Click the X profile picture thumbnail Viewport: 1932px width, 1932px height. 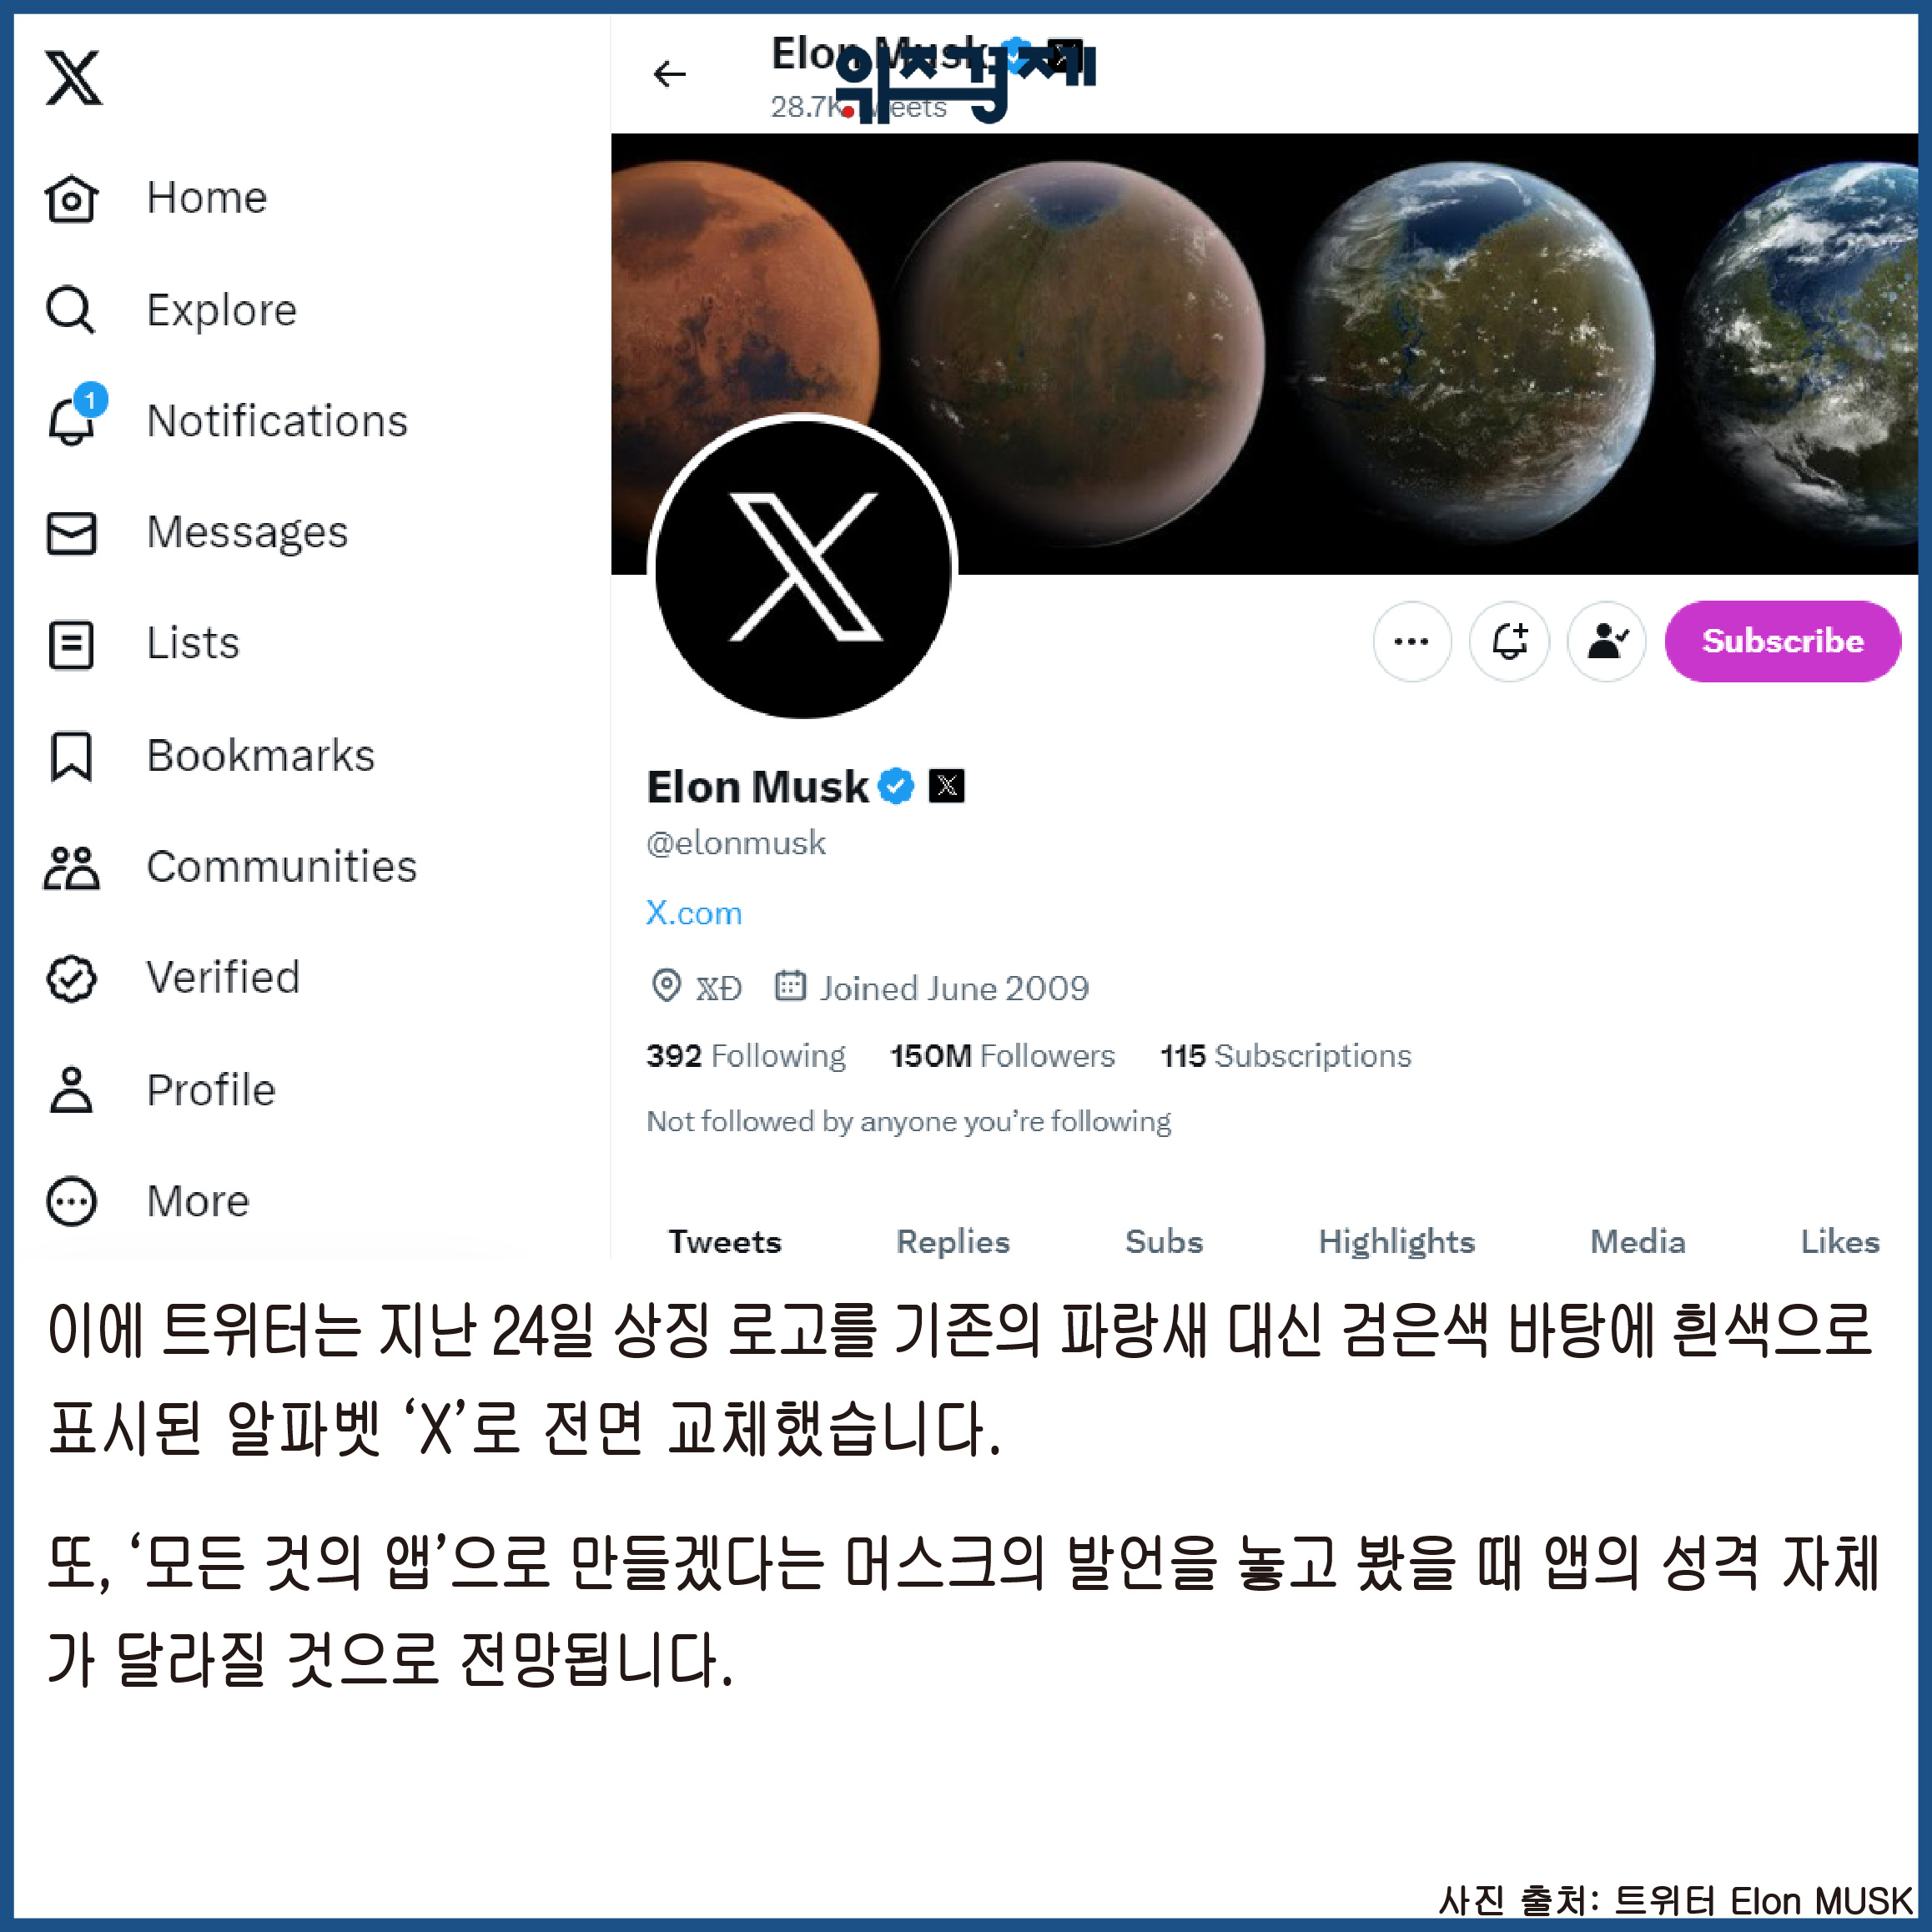(x=802, y=567)
